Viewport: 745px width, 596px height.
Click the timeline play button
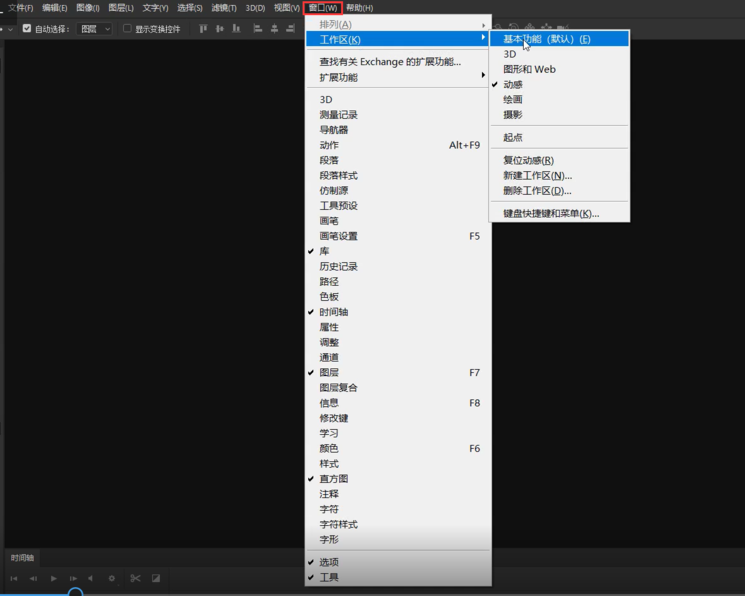[54, 578]
